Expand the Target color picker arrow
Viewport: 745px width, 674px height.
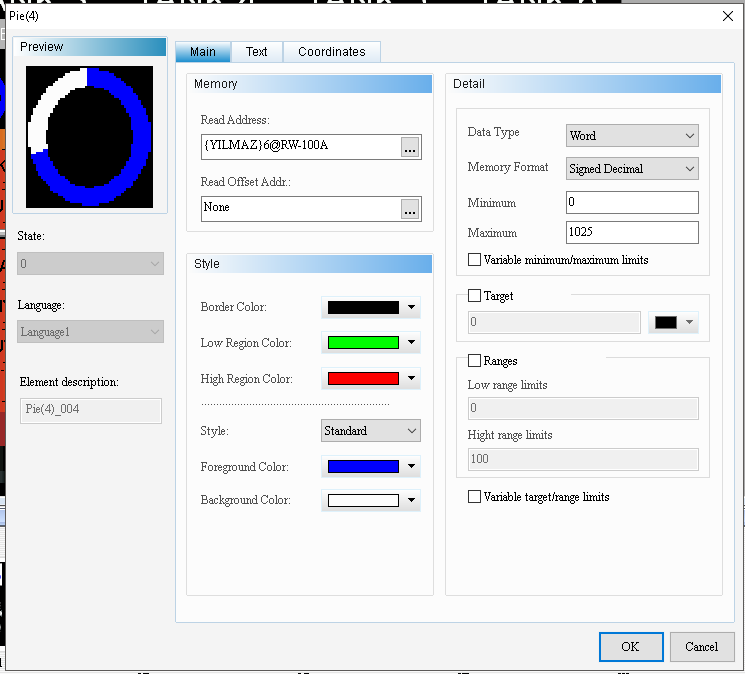coord(689,322)
